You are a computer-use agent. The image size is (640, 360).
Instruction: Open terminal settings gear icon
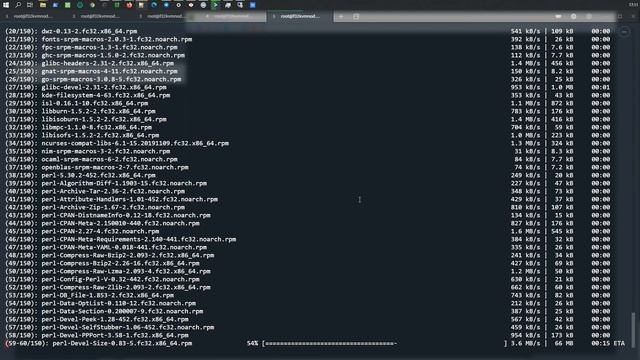pos(573,16)
